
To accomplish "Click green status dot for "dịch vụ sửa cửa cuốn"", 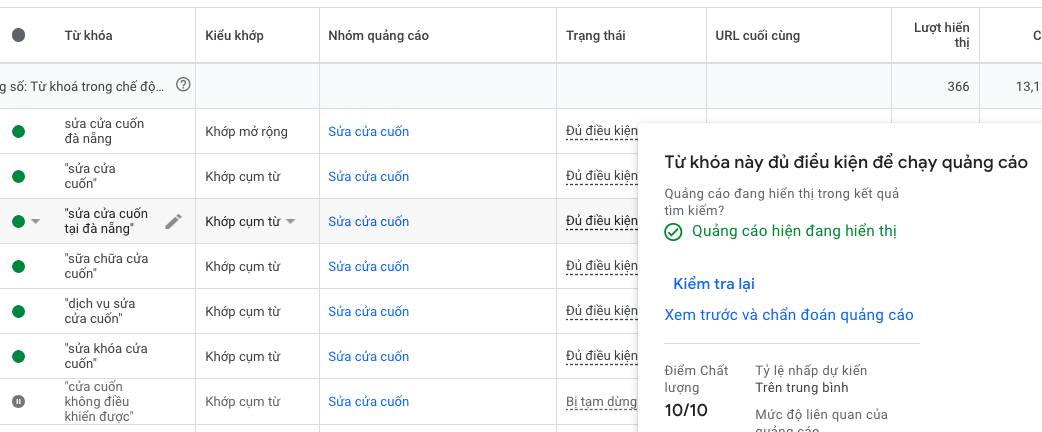I will [x=18, y=311].
